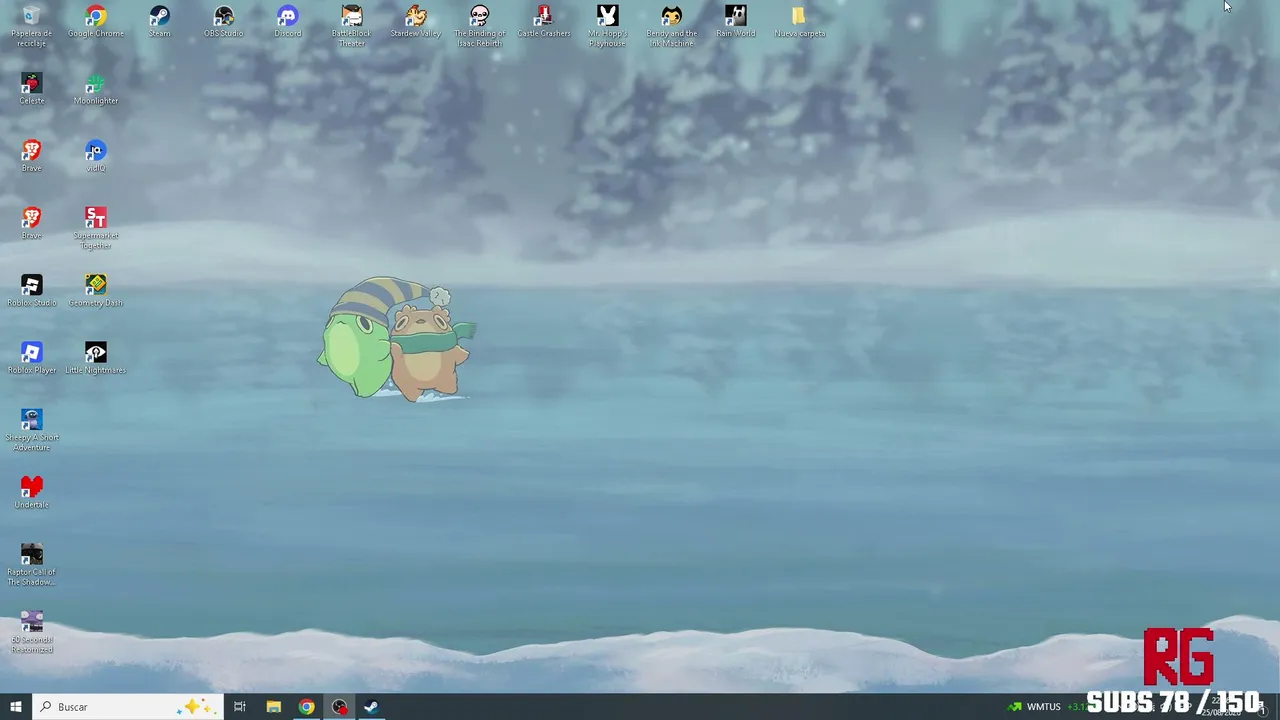Select the Supermarket Together shortcut
This screenshot has width=1280, height=720.
pyautogui.click(x=96, y=228)
